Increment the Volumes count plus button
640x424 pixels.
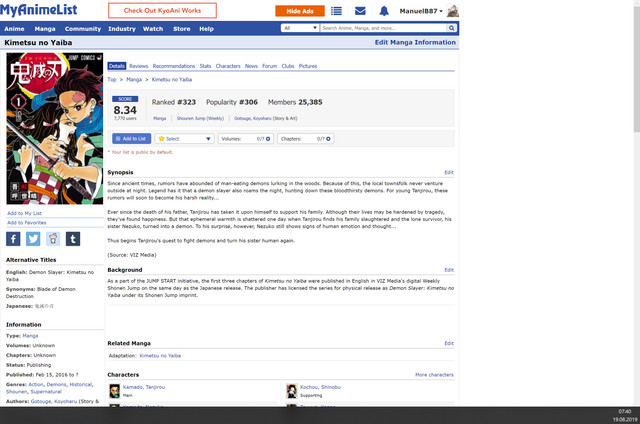click(x=268, y=139)
